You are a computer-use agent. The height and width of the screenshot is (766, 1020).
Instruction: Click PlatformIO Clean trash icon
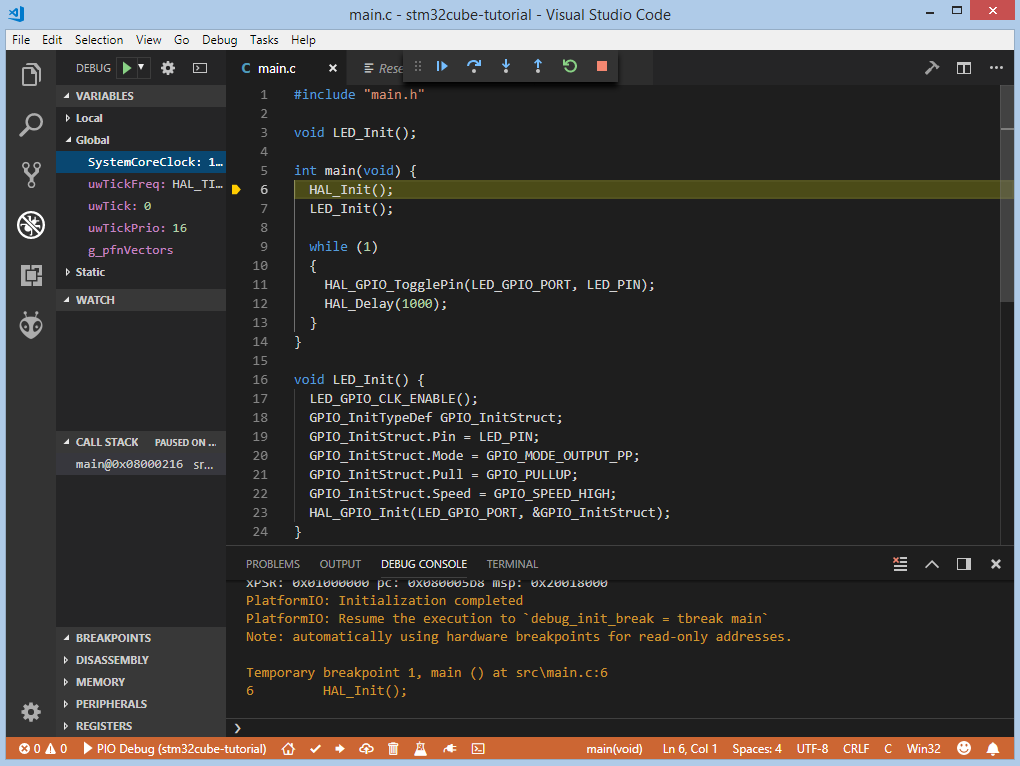point(393,749)
